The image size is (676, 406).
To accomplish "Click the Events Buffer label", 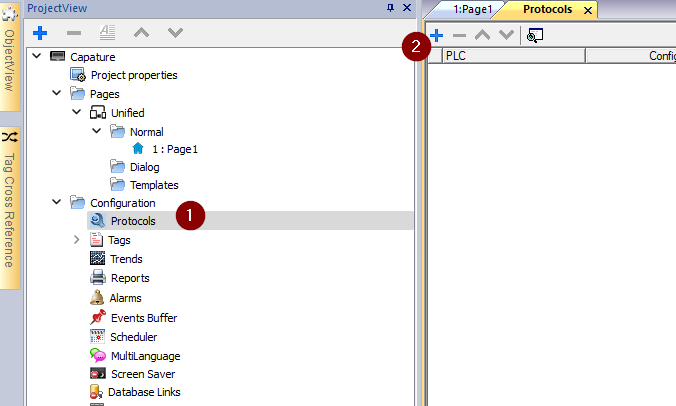I will point(144,318).
